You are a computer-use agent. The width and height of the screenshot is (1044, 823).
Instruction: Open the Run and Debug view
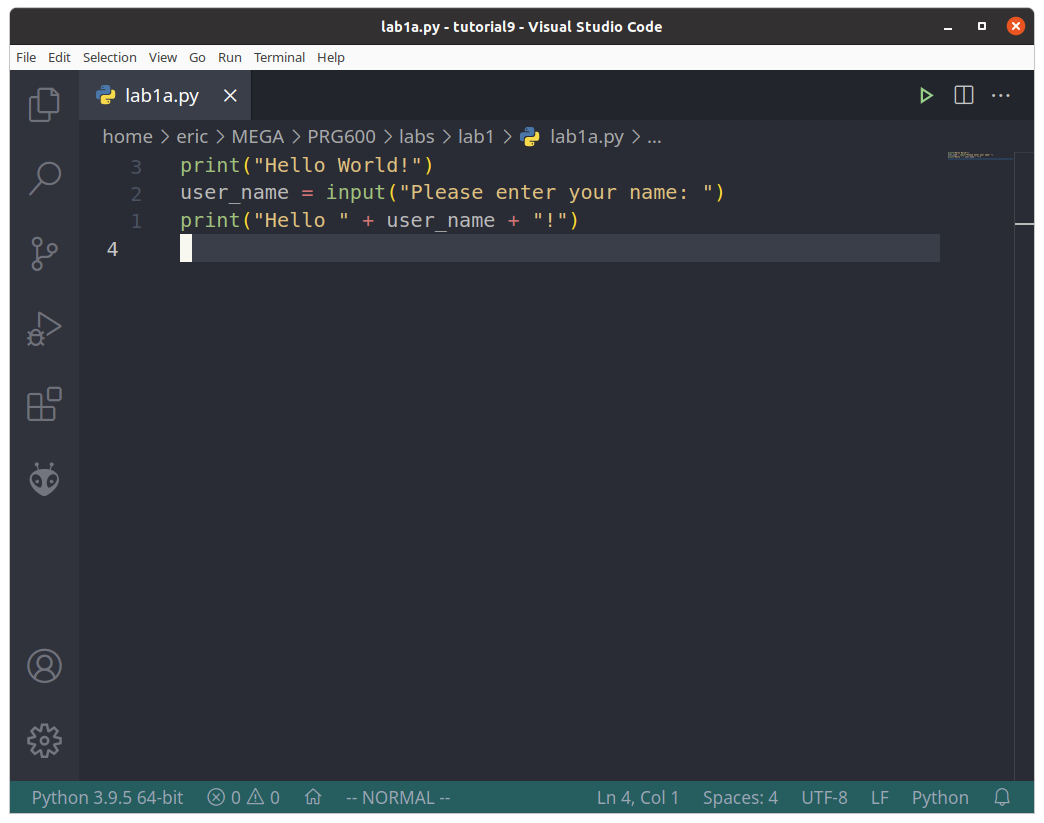44,328
